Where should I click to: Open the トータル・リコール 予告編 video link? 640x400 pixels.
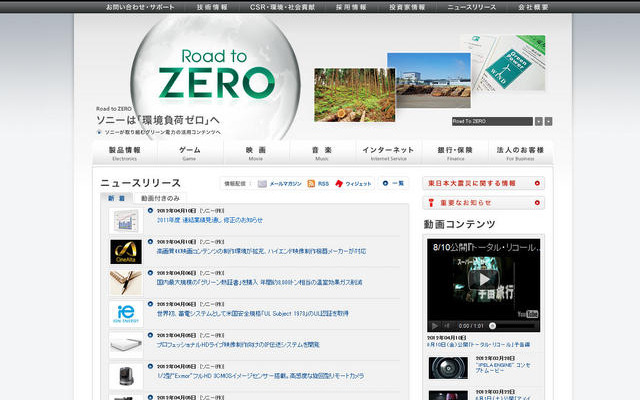tap(478, 344)
